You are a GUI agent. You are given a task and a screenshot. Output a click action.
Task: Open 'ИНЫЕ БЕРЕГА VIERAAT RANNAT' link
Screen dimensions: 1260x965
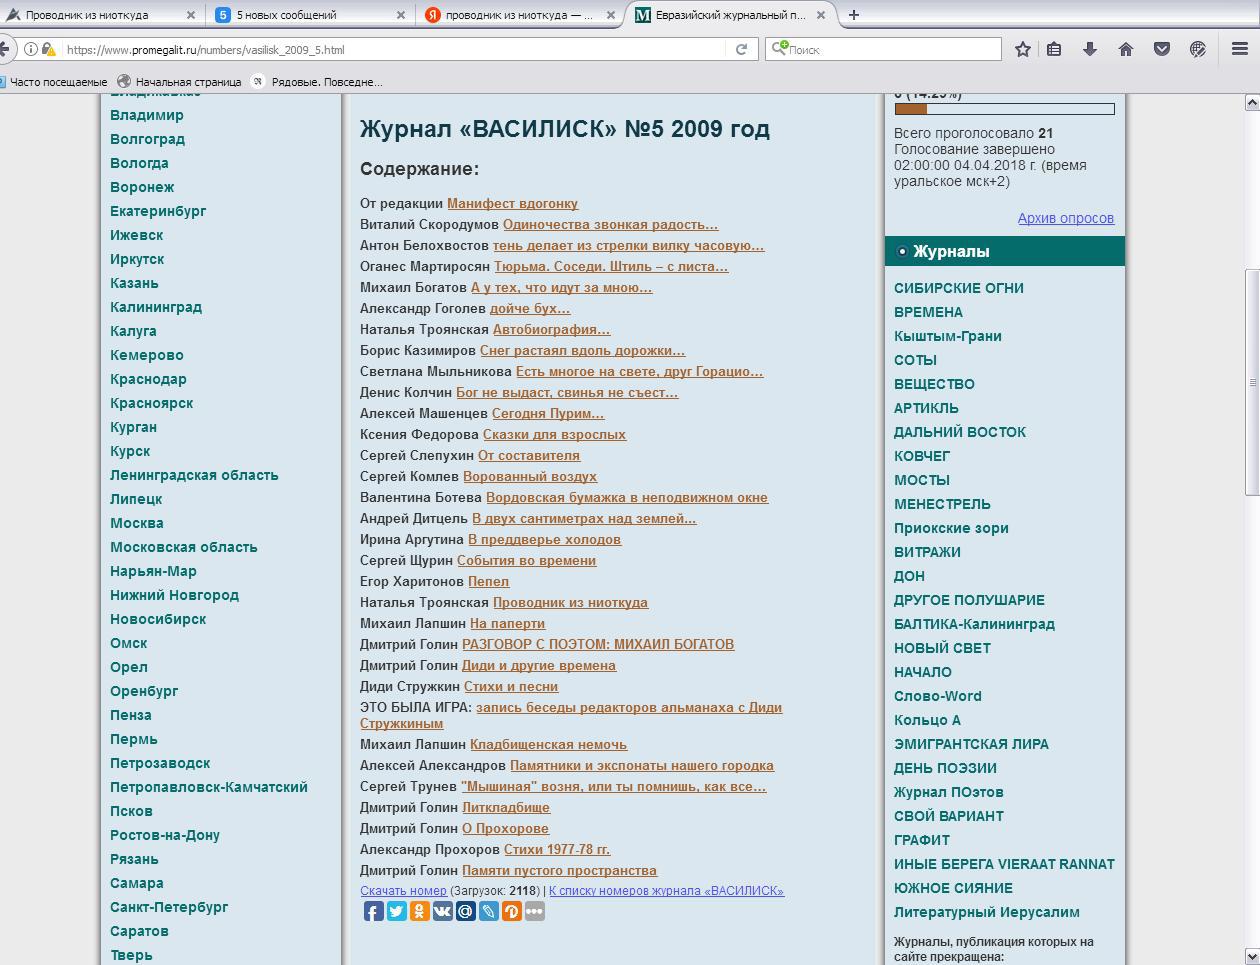coord(1004,864)
